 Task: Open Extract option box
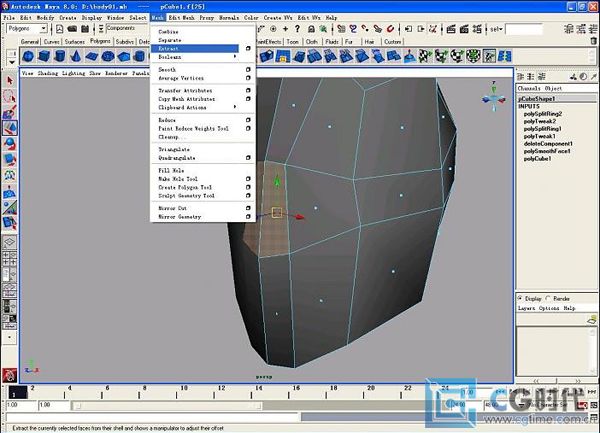coord(248,49)
